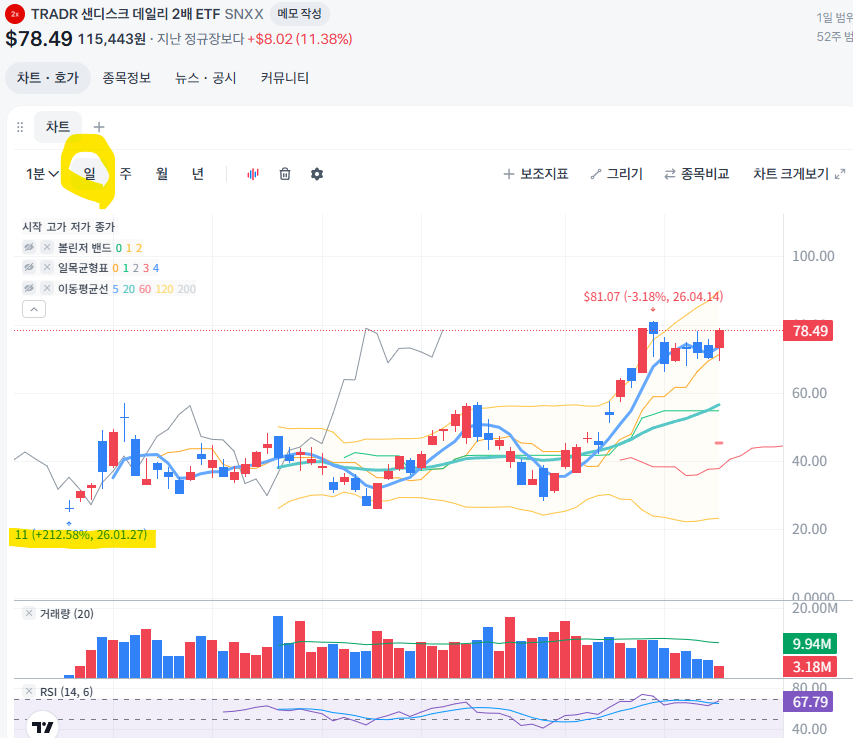Select the 월 (monthly) timeframe
This screenshot has height=738, width=853.
point(162,174)
